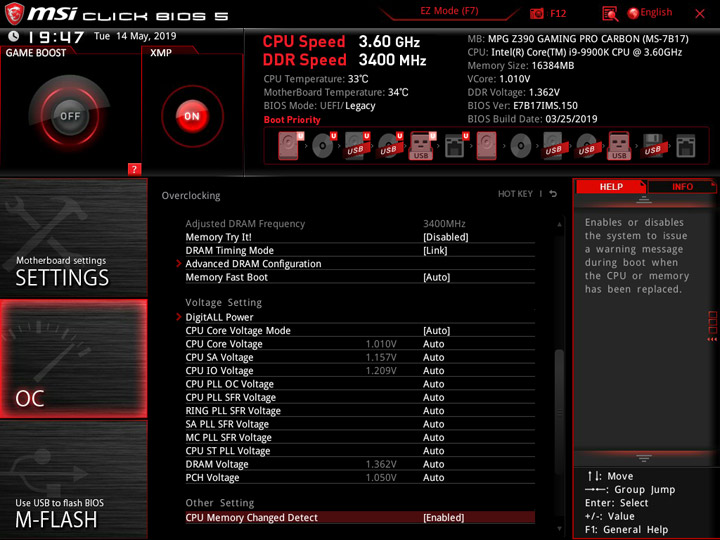Toggle the GAME BOOST knob currently OFF

coord(70,116)
